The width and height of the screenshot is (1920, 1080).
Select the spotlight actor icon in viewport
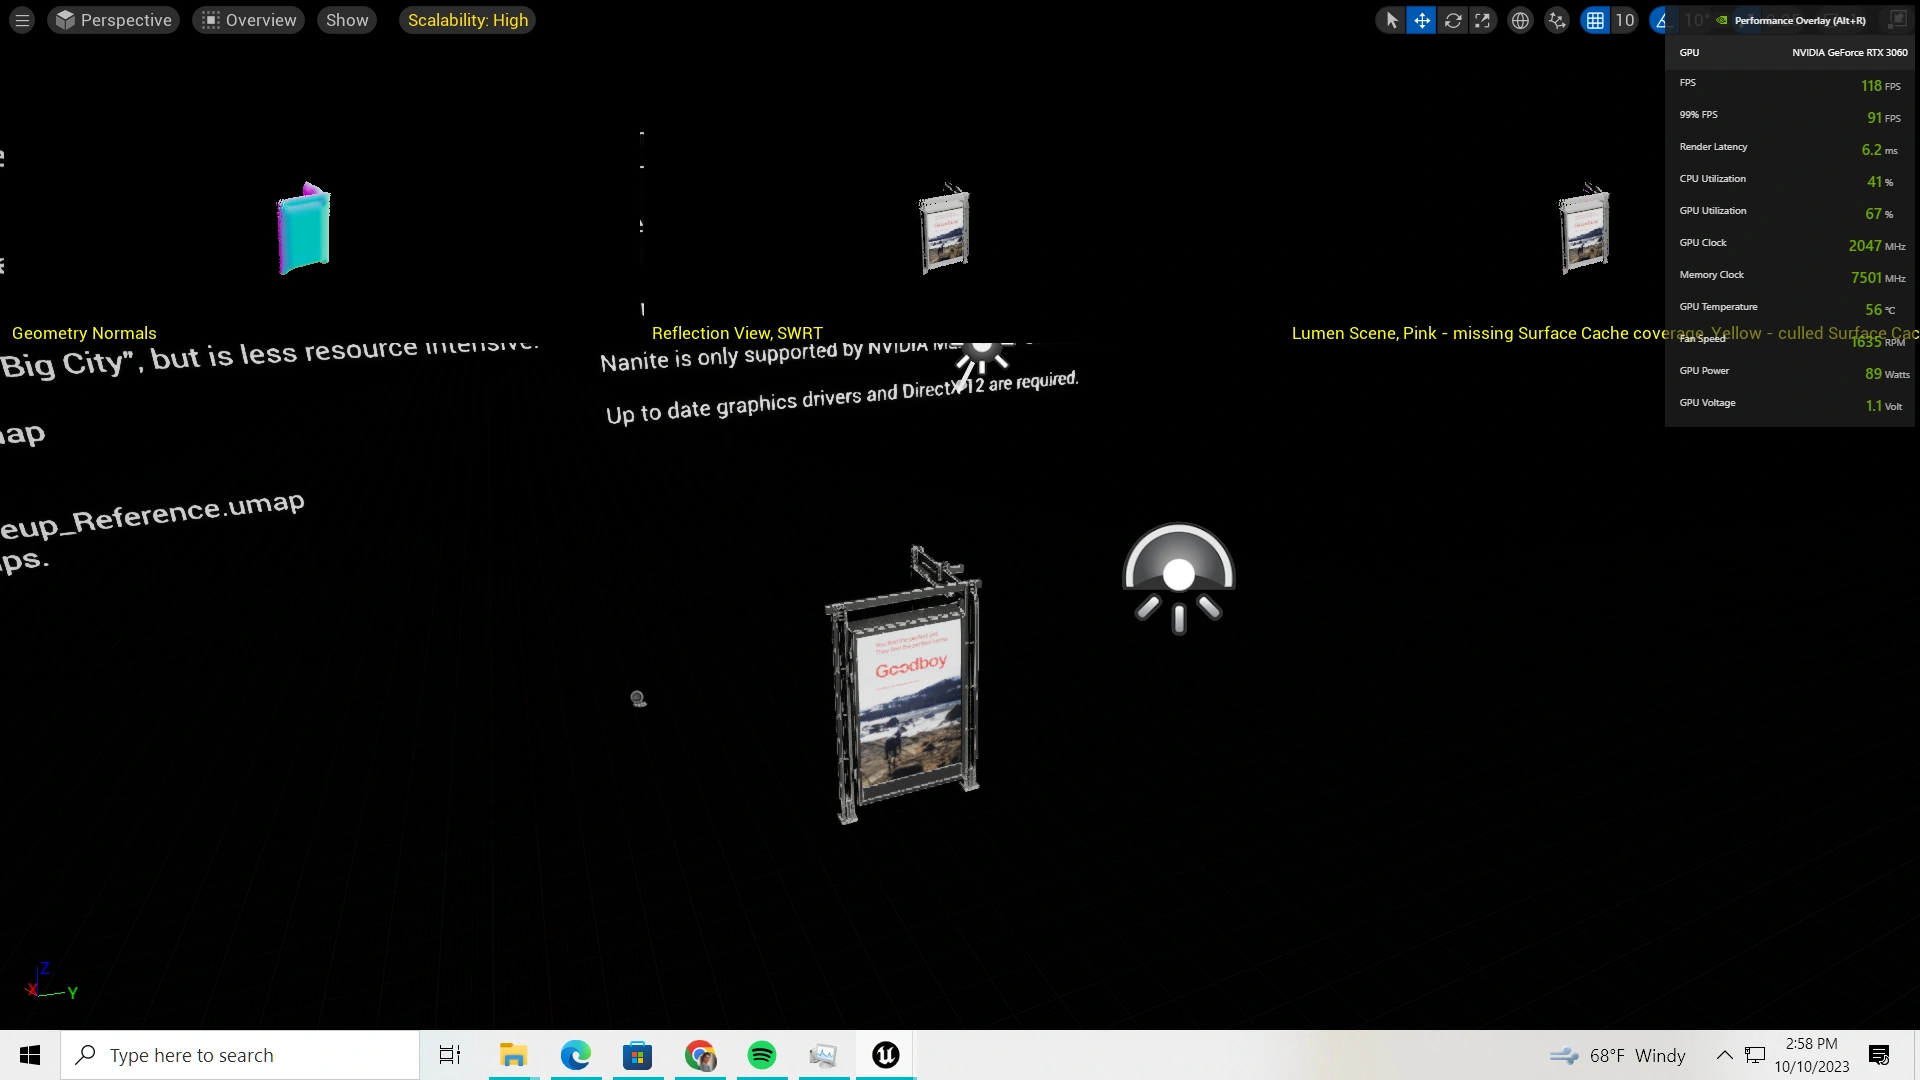(1179, 579)
